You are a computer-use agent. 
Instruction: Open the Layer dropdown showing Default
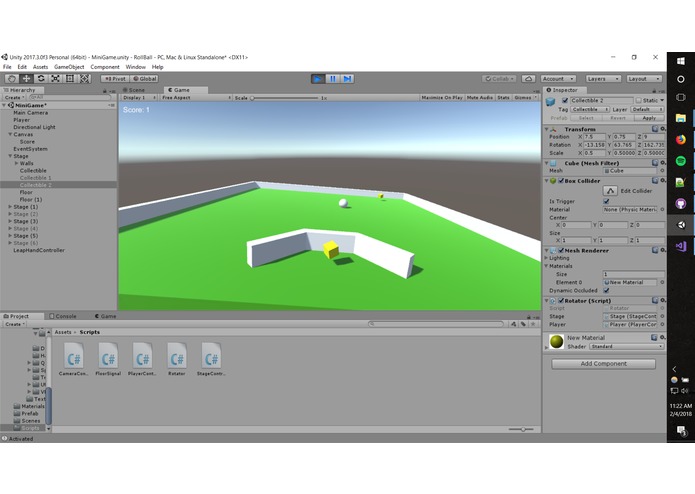pyautogui.click(x=647, y=109)
